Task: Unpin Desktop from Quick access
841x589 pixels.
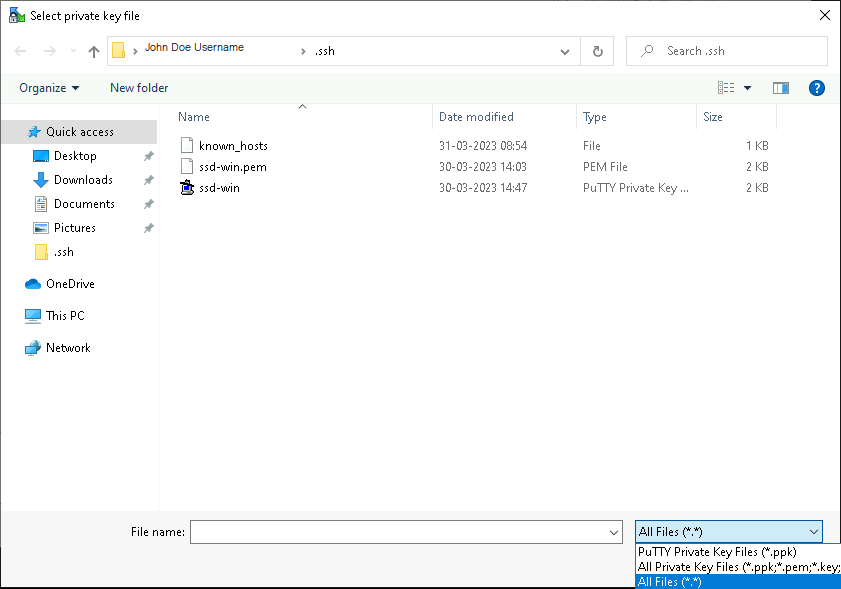Action: click(x=148, y=156)
